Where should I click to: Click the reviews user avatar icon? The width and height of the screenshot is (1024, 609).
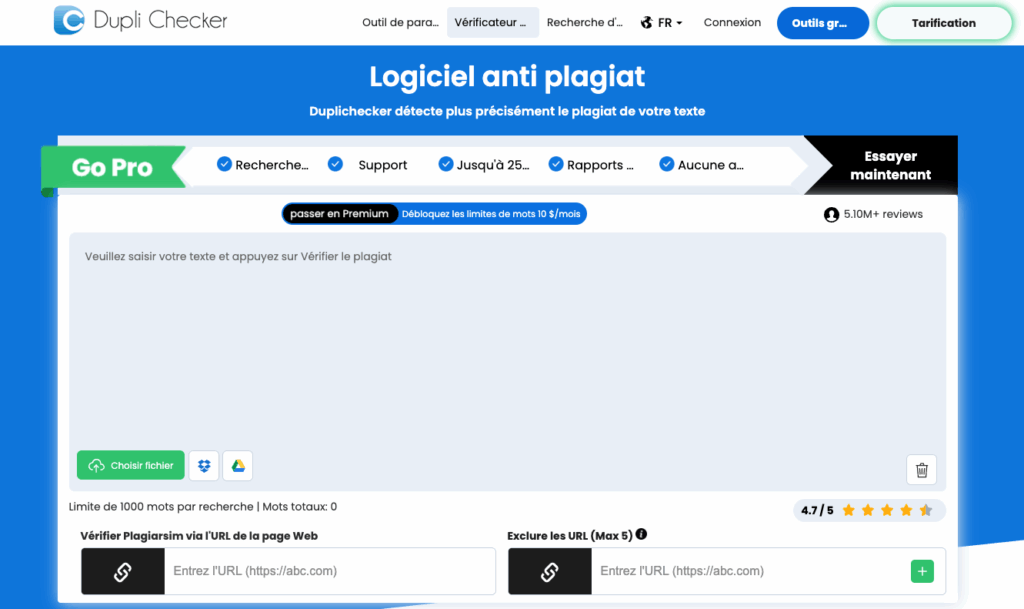[831, 214]
